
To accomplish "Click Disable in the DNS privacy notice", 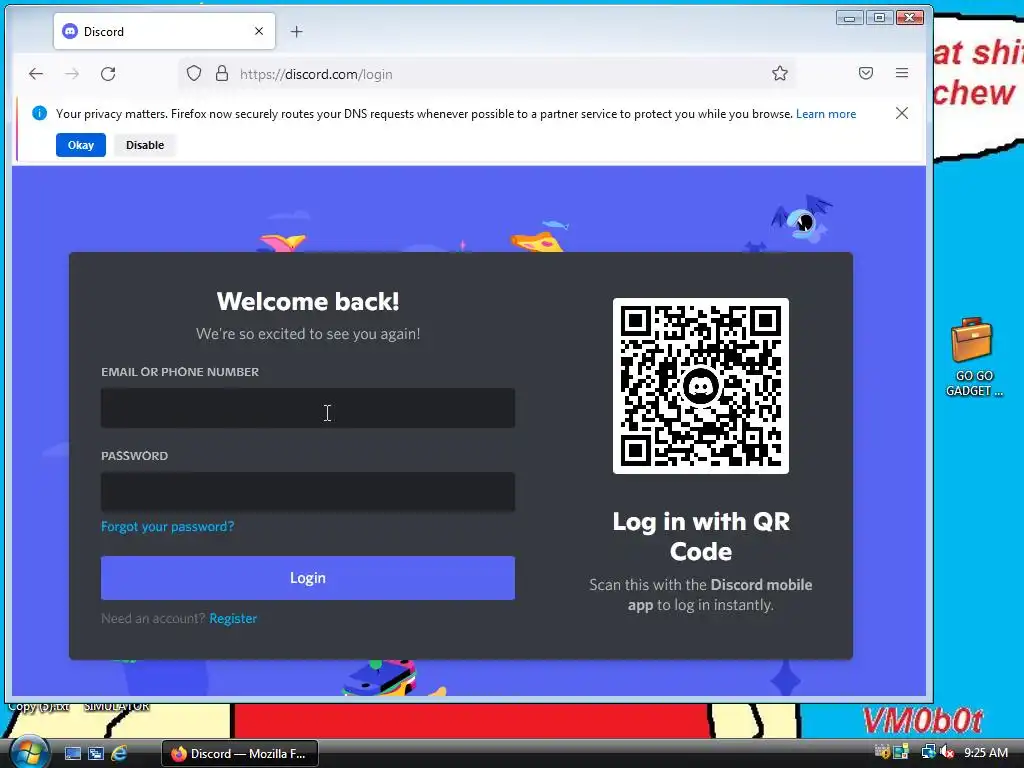I will [145, 145].
